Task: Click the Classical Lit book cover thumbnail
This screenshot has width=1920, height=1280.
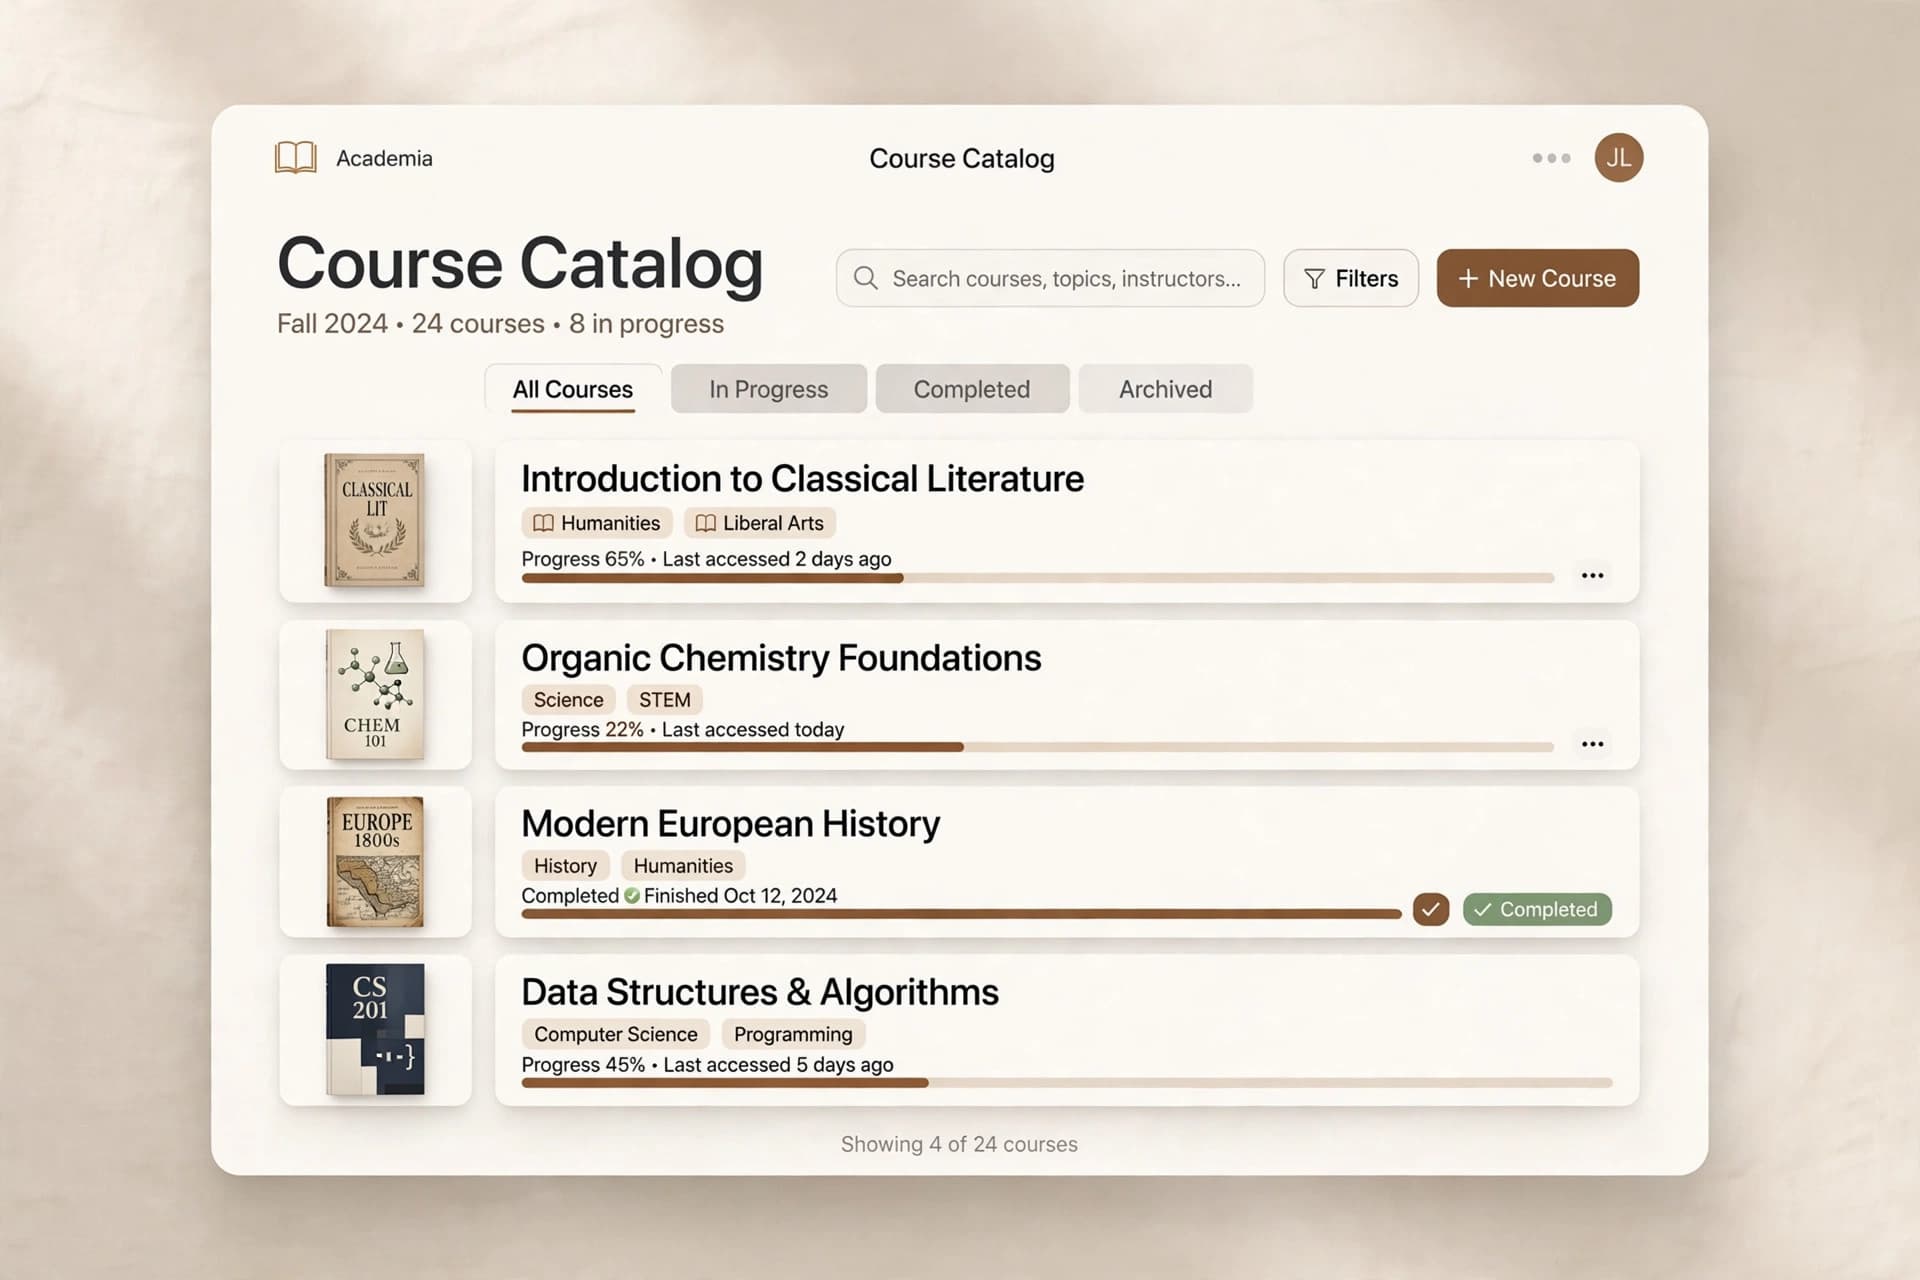Action: [374, 520]
